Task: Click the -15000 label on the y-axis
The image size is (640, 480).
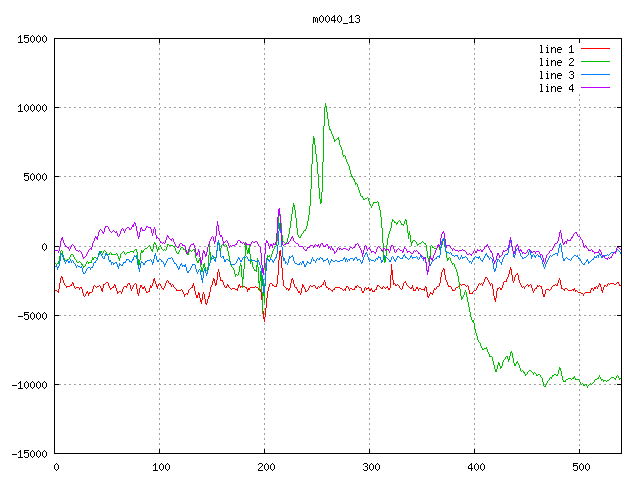Action: coord(29,454)
